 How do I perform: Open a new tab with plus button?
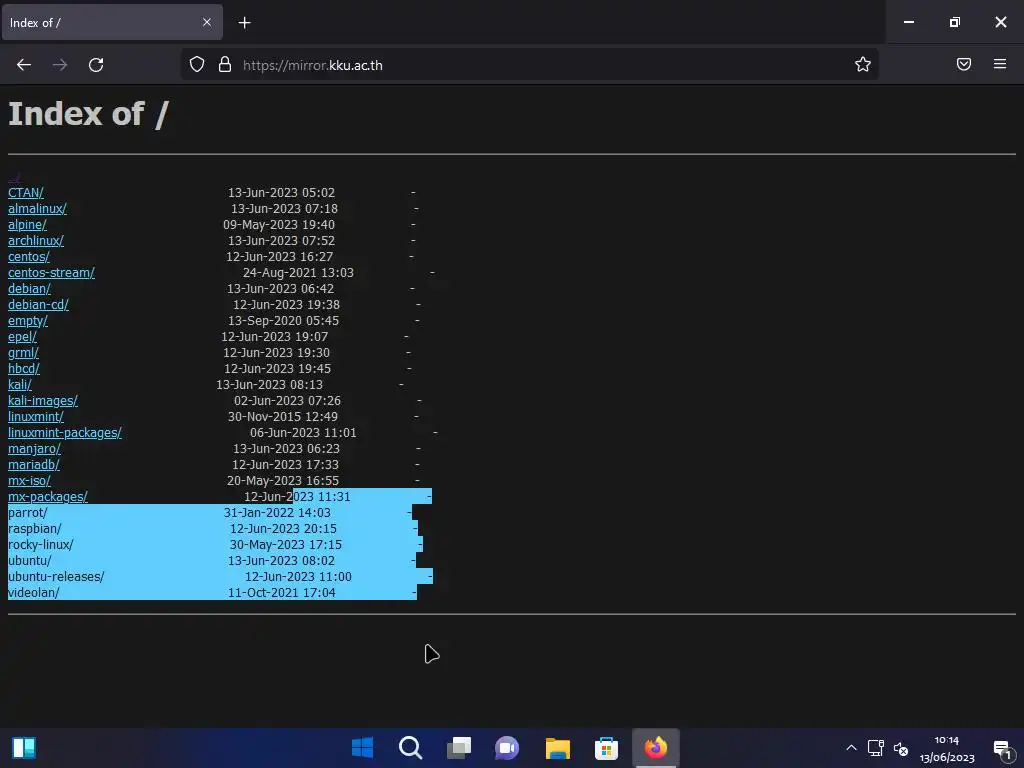pos(244,23)
